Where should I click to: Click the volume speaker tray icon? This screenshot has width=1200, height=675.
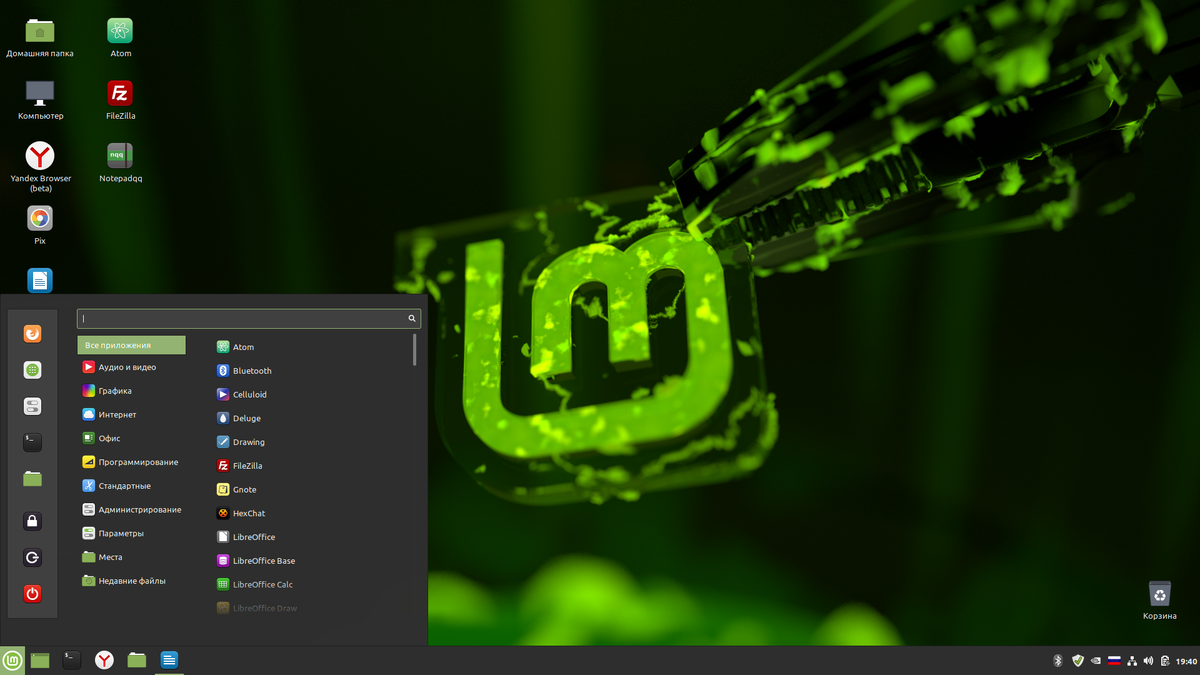pyautogui.click(x=1148, y=661)
